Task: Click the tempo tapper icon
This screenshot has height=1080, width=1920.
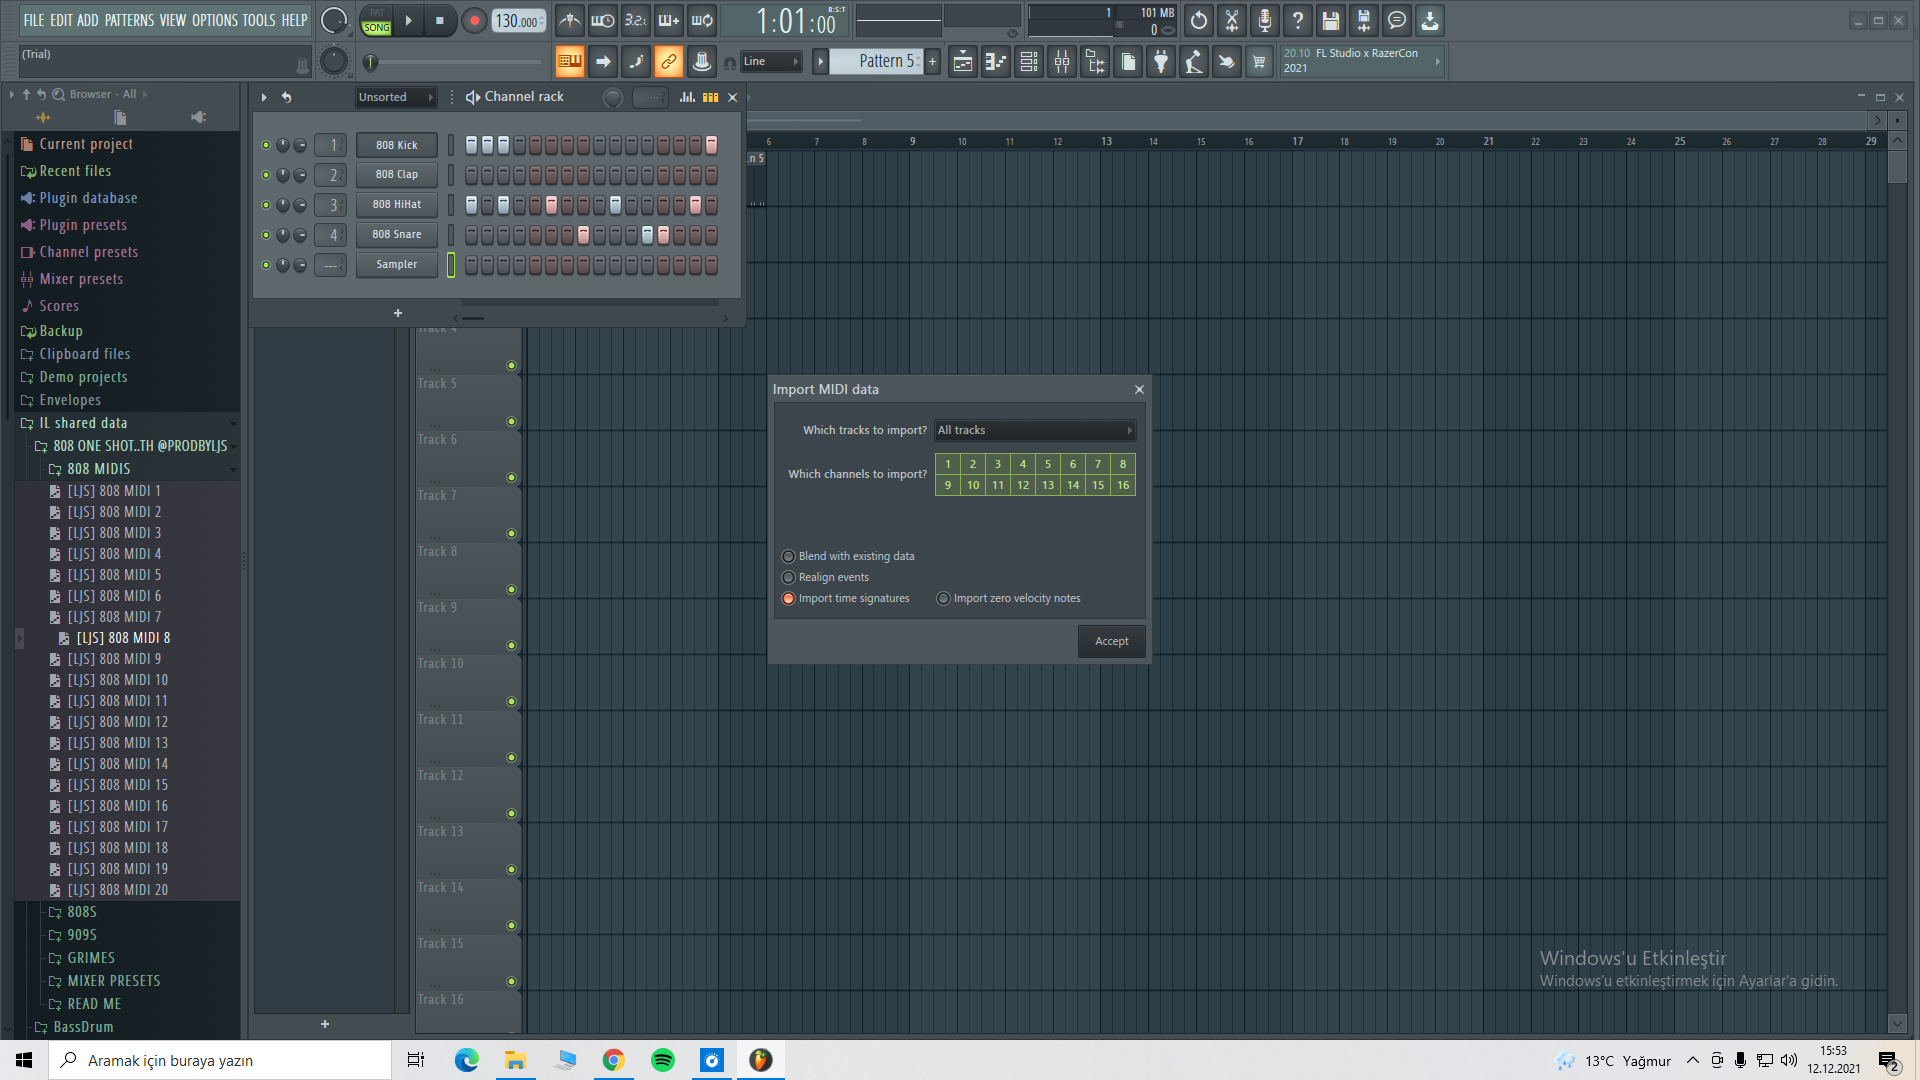Action: point(1194,62)
